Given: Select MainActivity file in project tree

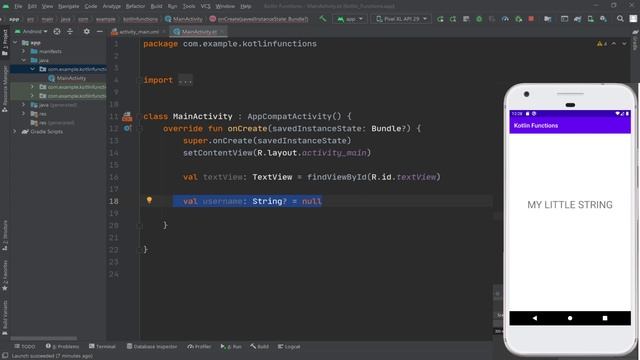Looking at the screenshot, I should coord(67,78).
